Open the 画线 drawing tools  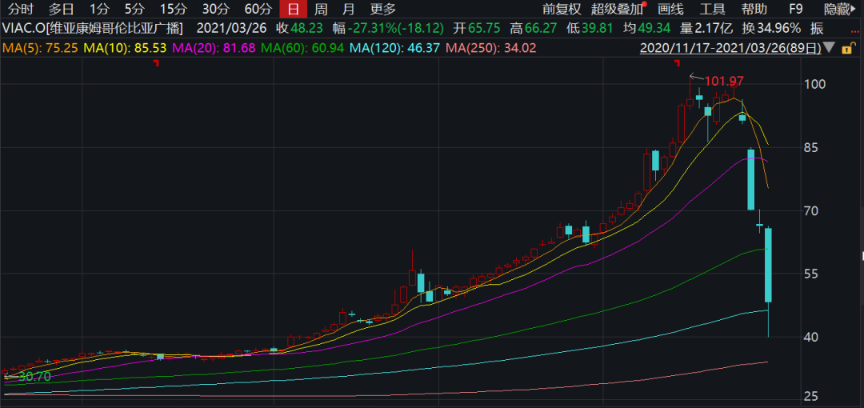(x=670, y=8)
